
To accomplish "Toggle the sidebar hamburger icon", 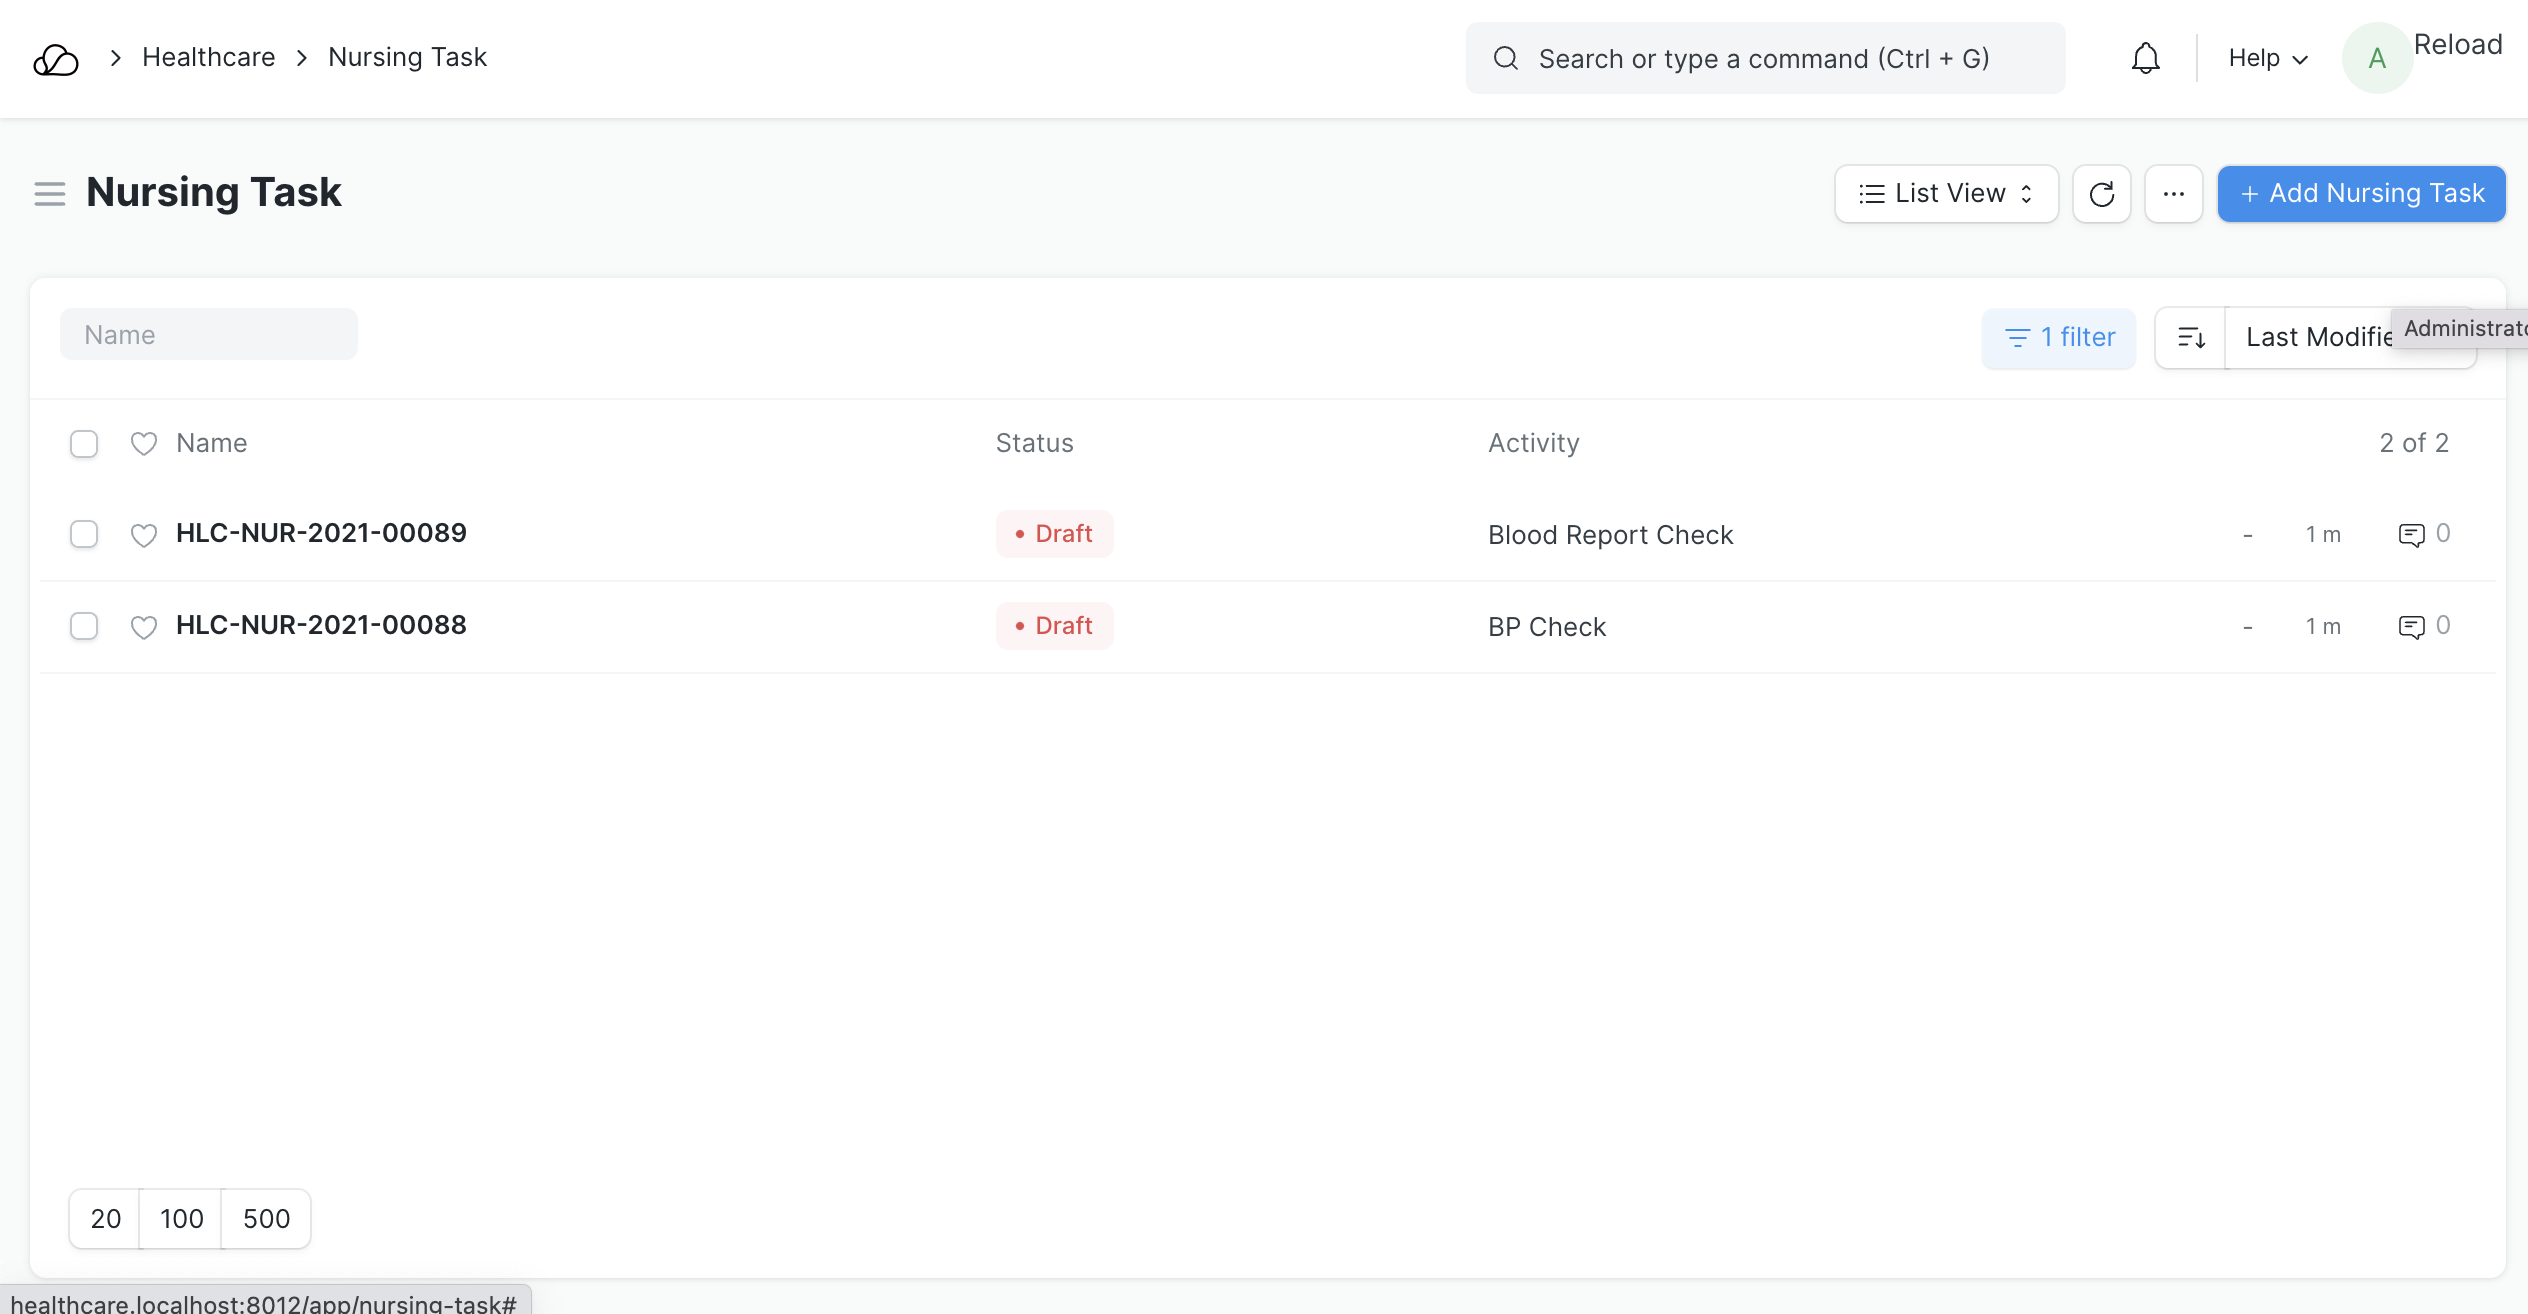I will pyautogui.click(x=49, y=193).
